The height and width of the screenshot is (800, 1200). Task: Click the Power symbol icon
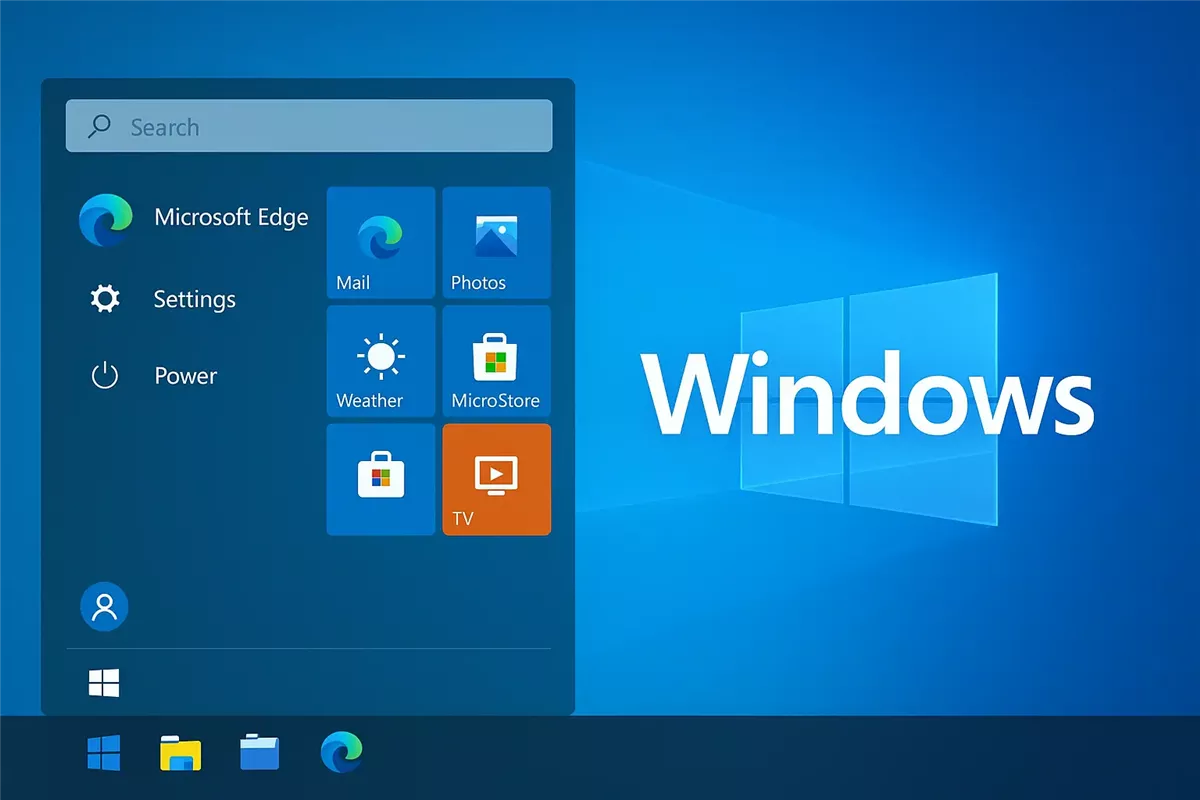click(x=105, y=376)
